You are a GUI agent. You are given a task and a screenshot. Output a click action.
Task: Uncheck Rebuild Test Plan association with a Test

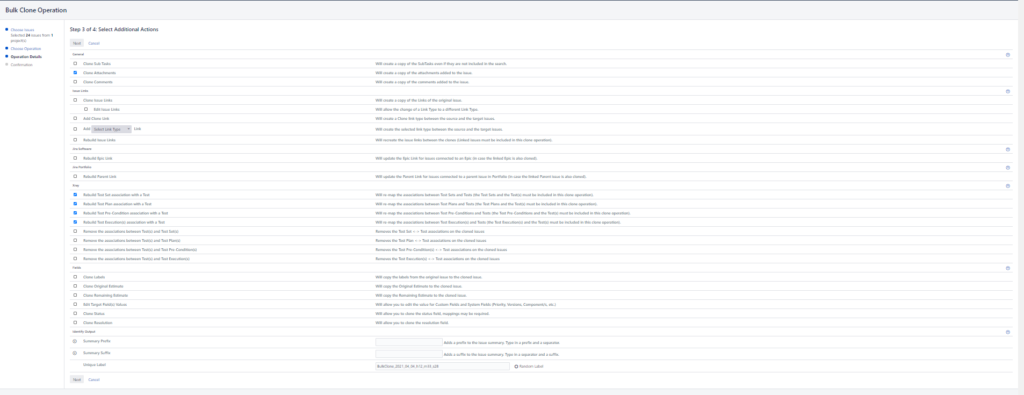(x=75, y=204)
